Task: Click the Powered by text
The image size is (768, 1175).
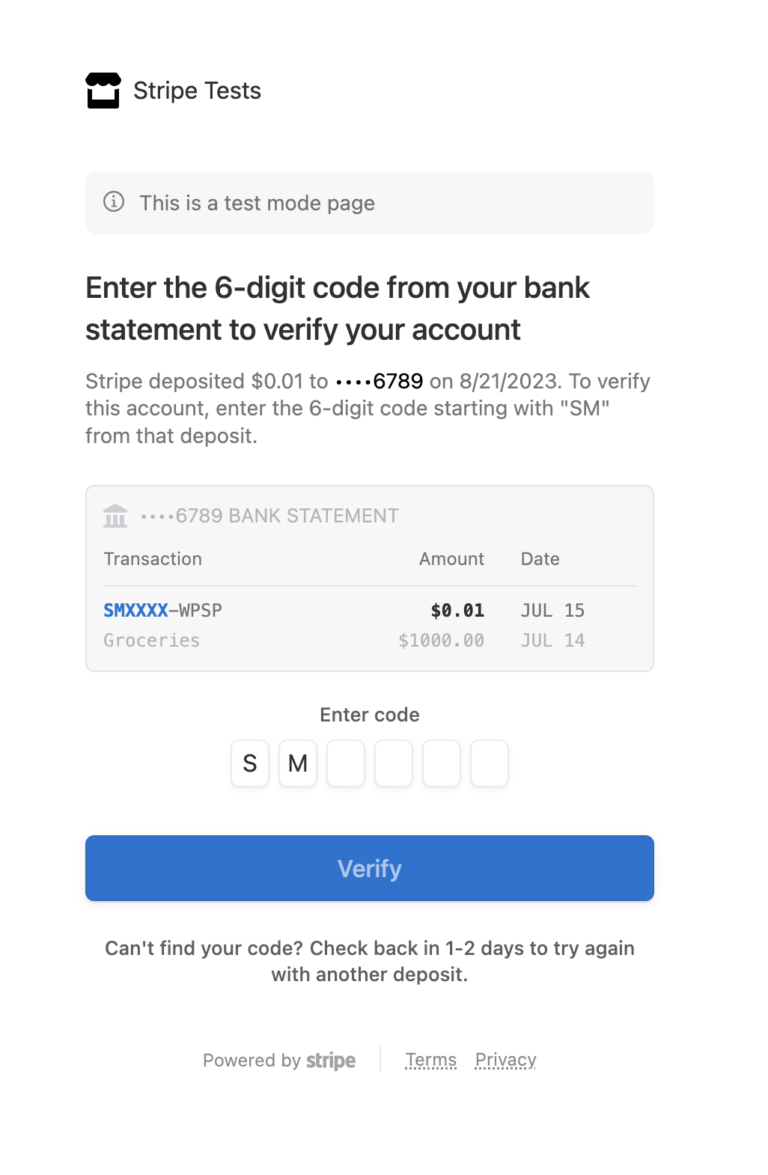Action: click(252, 1060)
